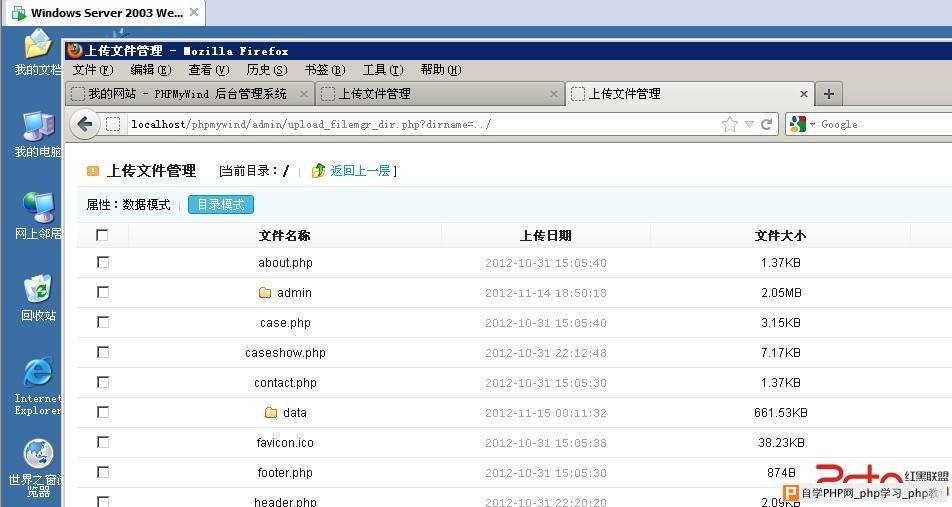The width and height of the screenshot is (952, 507).
Task: Click the file name about.php
Action: click(285, 263)
